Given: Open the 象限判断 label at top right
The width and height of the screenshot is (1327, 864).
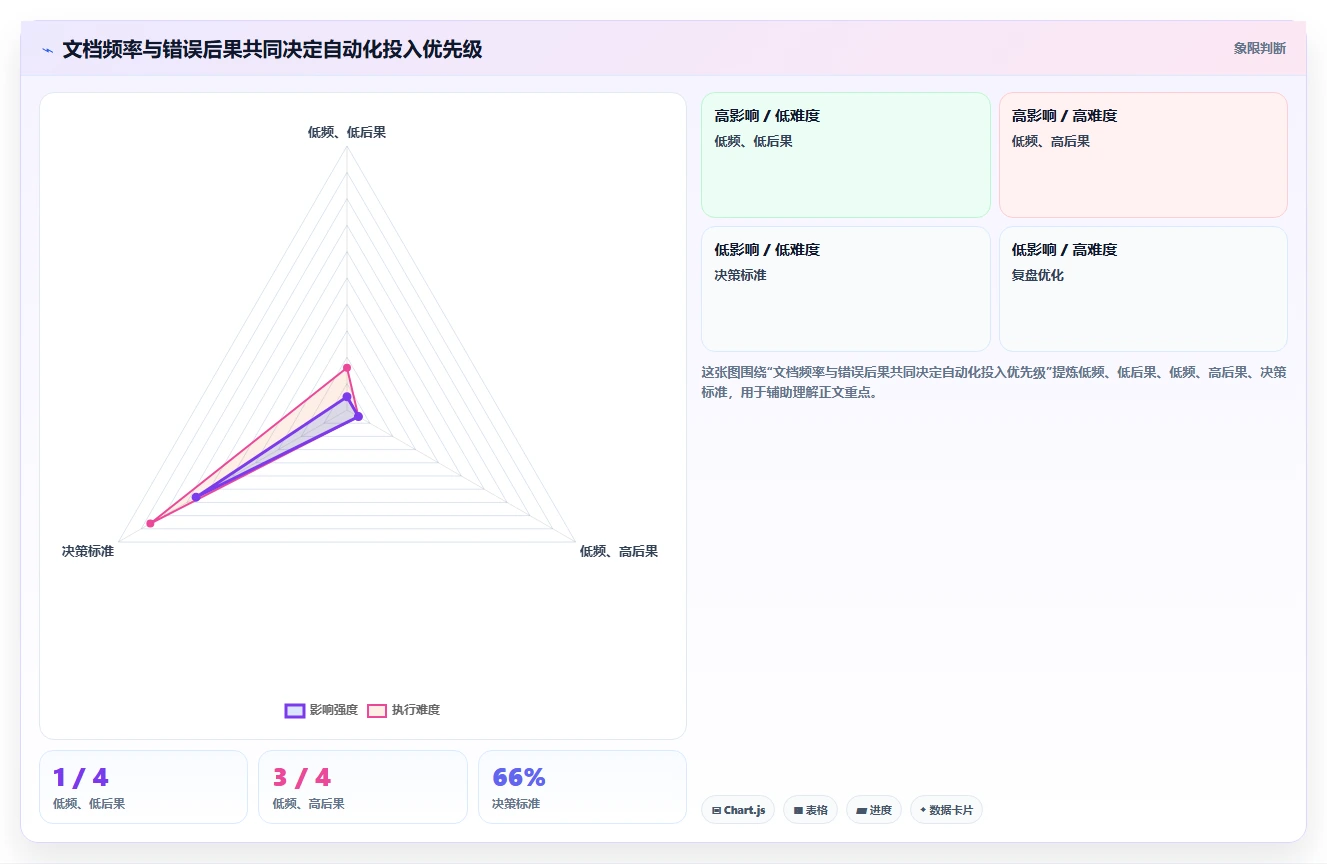Looking at the screenshot, I should 1259,48.
